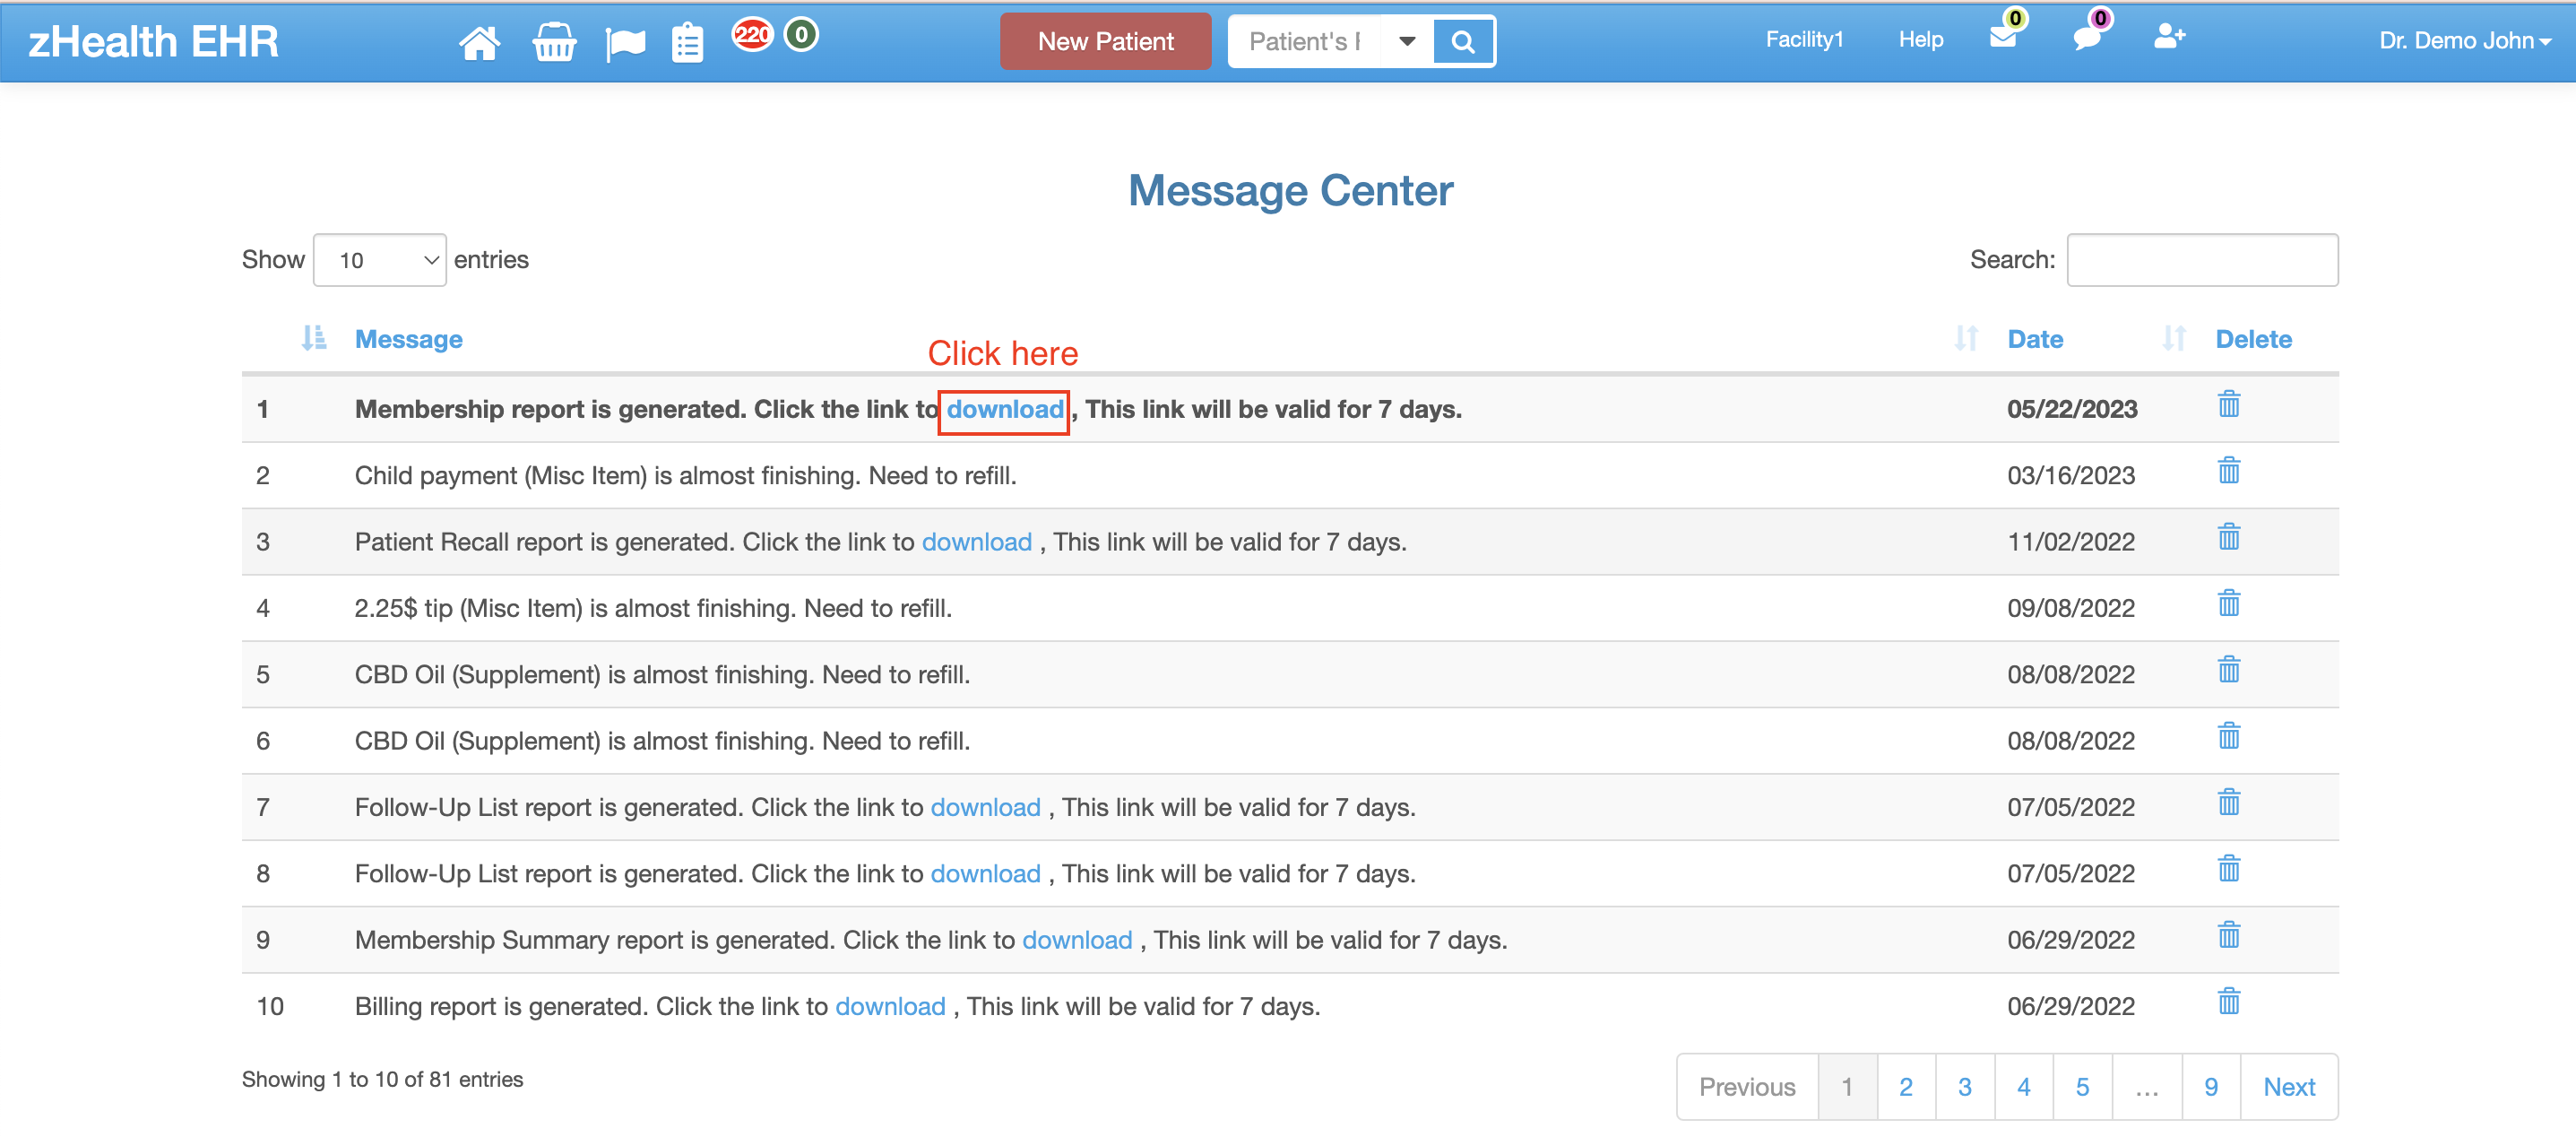Viewport: 2576px width, 1137px height.
Task: Click the Next pagination button
Action: (2289, 1086)
